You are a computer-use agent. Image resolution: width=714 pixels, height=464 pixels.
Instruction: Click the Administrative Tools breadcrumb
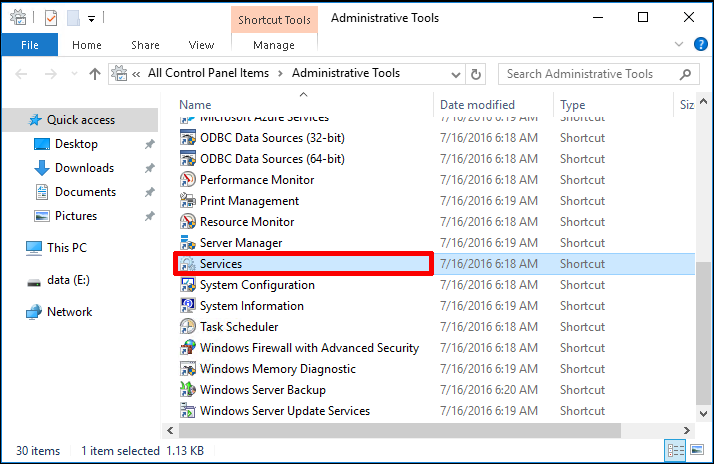click(x=346, y=73)
